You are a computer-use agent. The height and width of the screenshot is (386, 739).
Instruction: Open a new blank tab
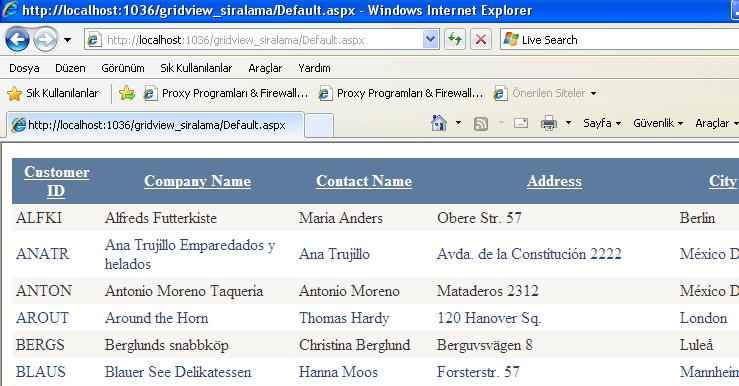pos(319,125)
